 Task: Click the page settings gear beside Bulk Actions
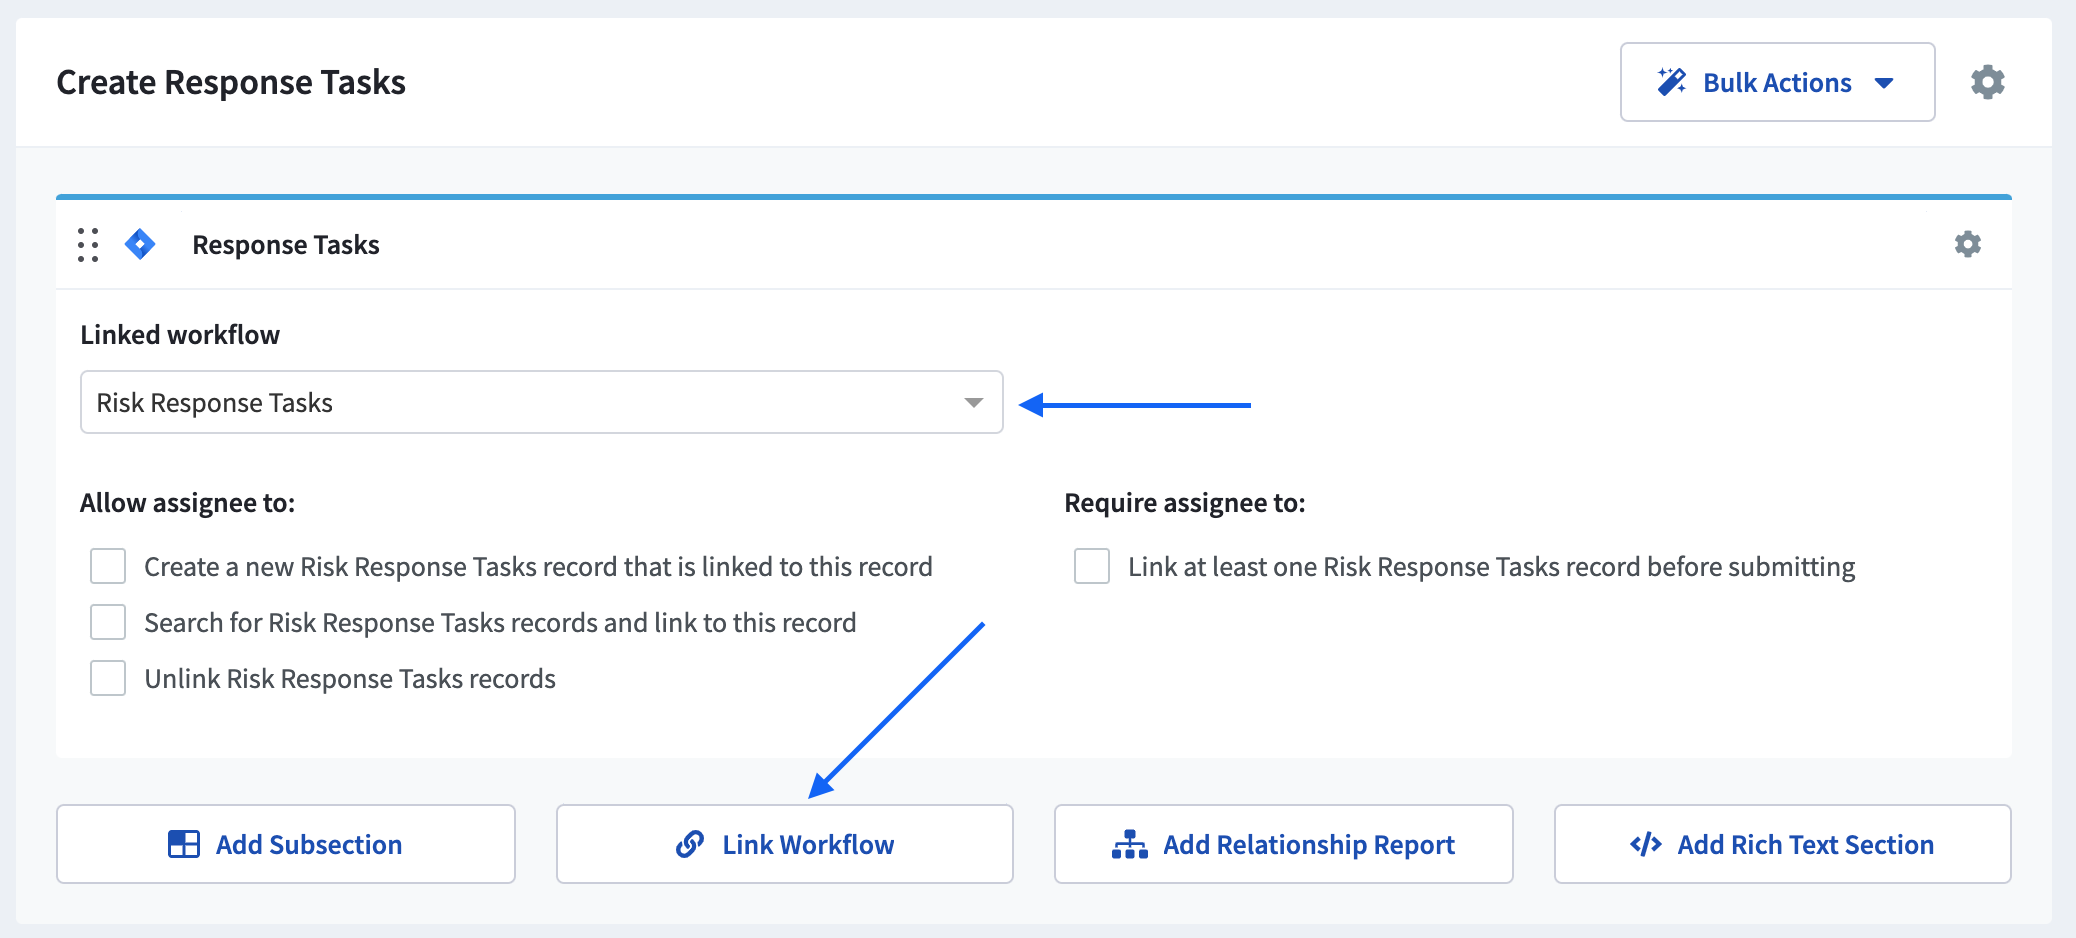1987,82
